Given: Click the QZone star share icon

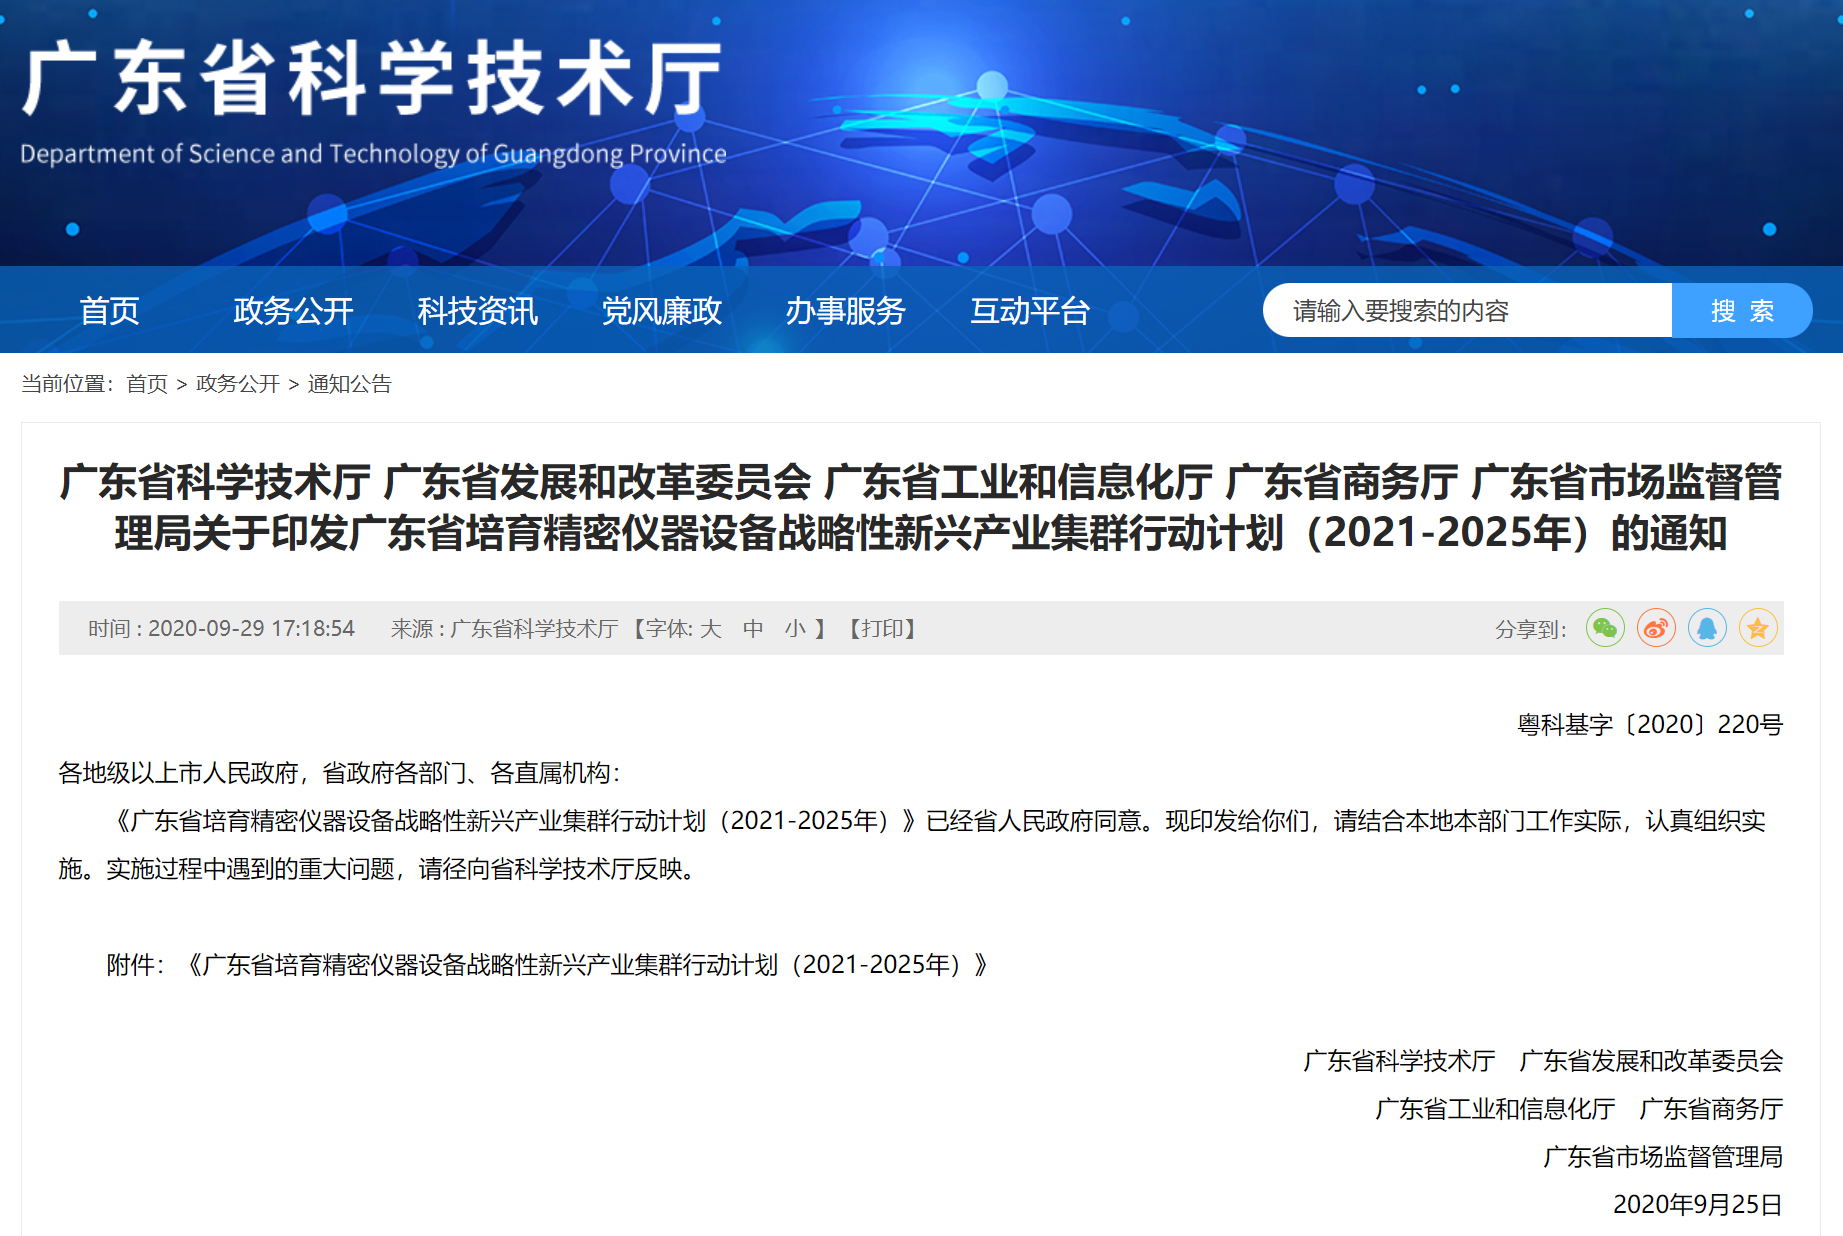Looking at the screenshot, I should tap(1758, 628).
